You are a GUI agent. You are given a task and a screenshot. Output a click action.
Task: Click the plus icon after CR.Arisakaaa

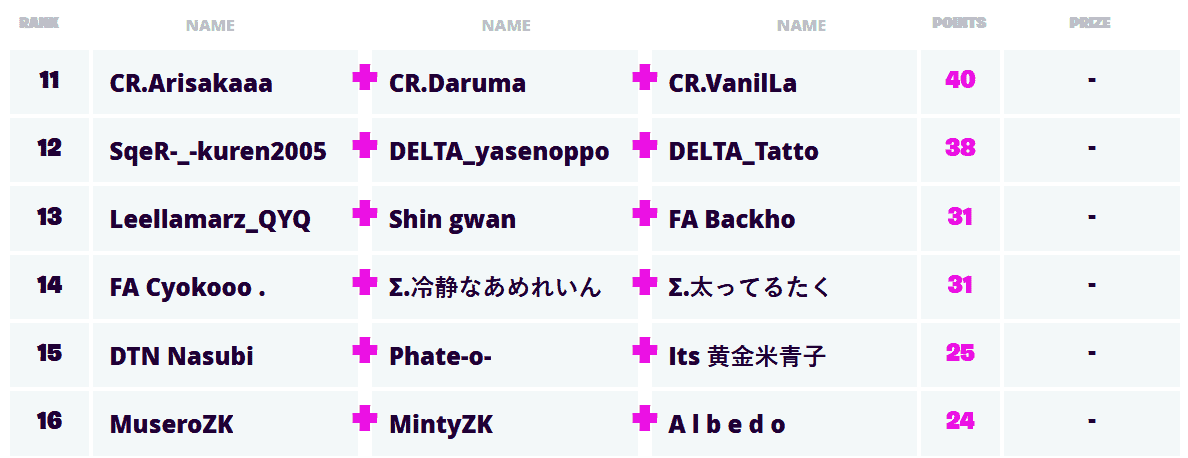(x=365, y=78)
